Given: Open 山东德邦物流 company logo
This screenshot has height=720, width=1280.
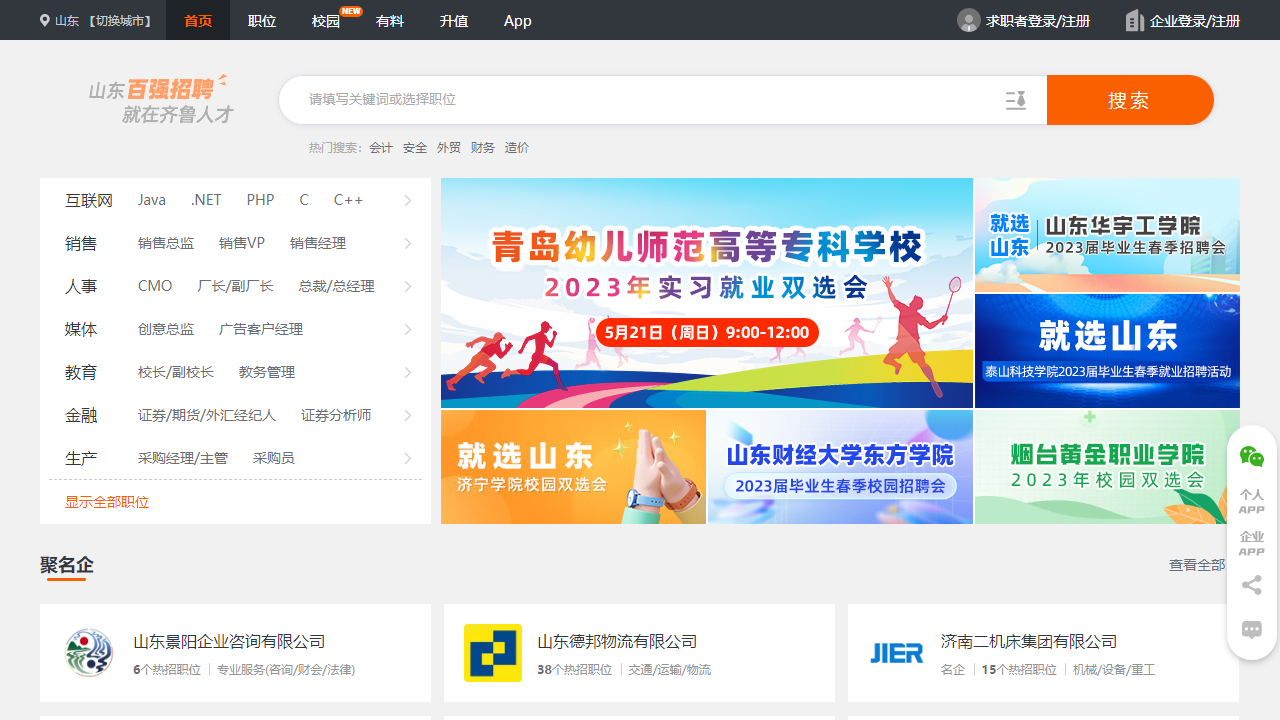Looking at the screenshot, I should (x=493, y=653).
